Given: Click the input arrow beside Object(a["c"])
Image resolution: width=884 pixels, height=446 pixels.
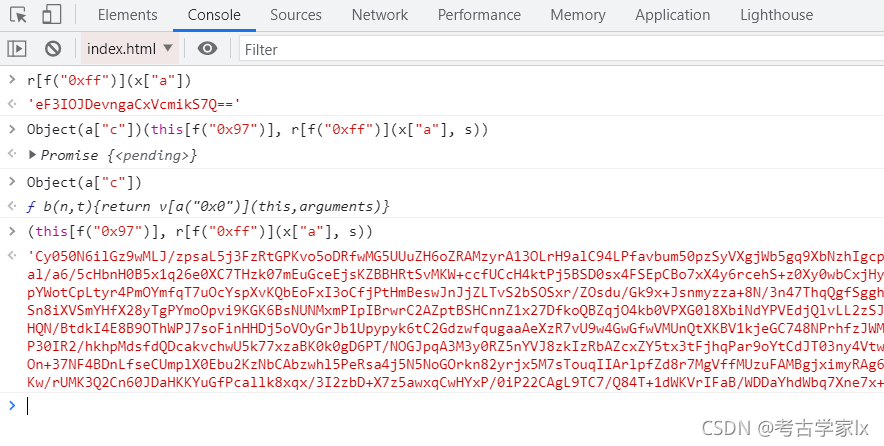Looking at the screenshot, I should tap(12, 181).
